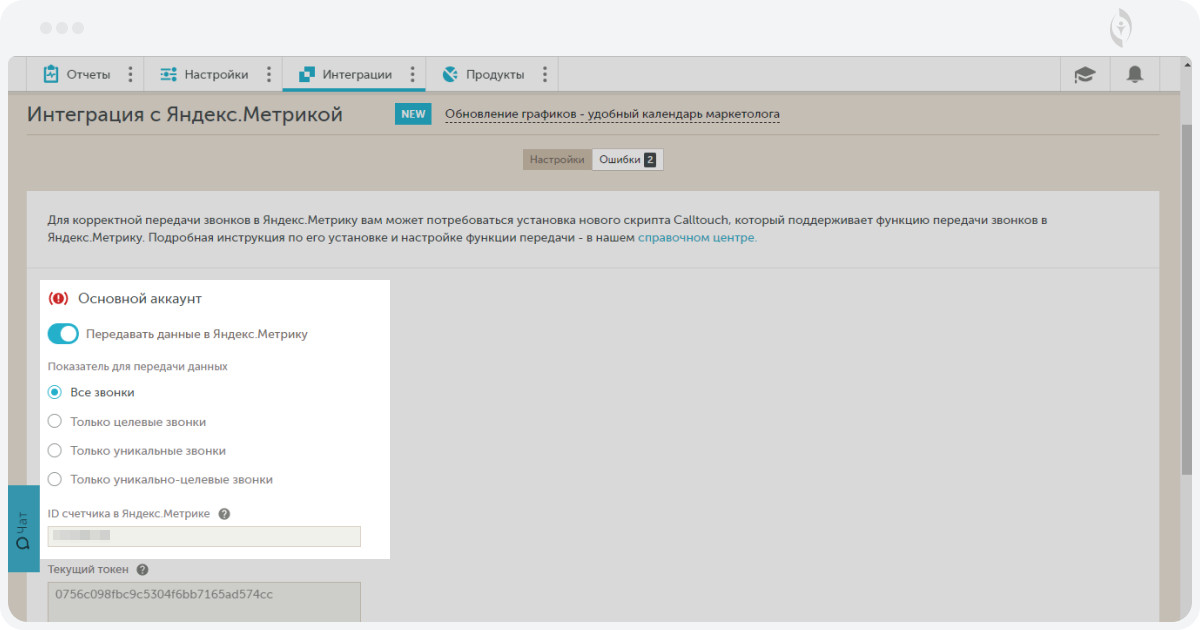The image size is (1200, 630).
Task: Click the Интеграции puzzle icon
Action: pyautogui.click(x=307, y=74)
